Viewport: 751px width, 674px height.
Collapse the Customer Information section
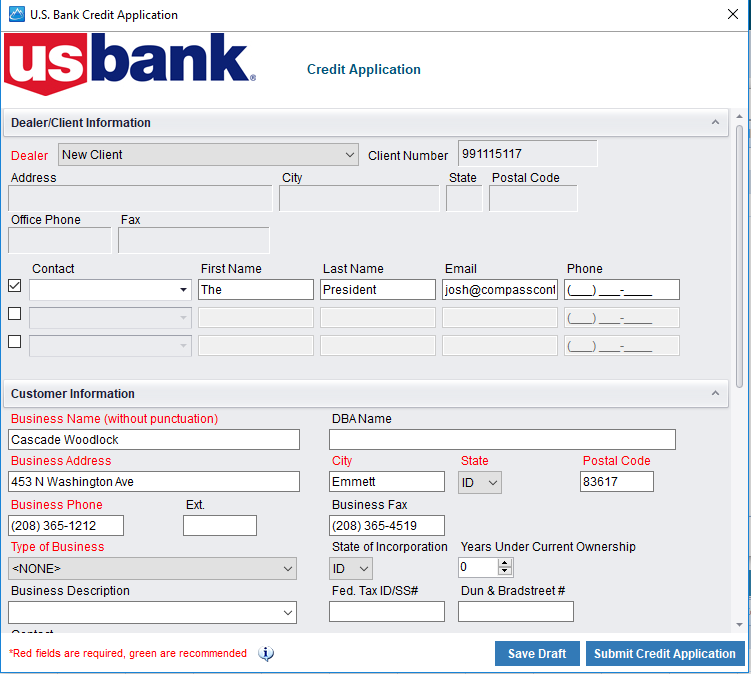715,393
